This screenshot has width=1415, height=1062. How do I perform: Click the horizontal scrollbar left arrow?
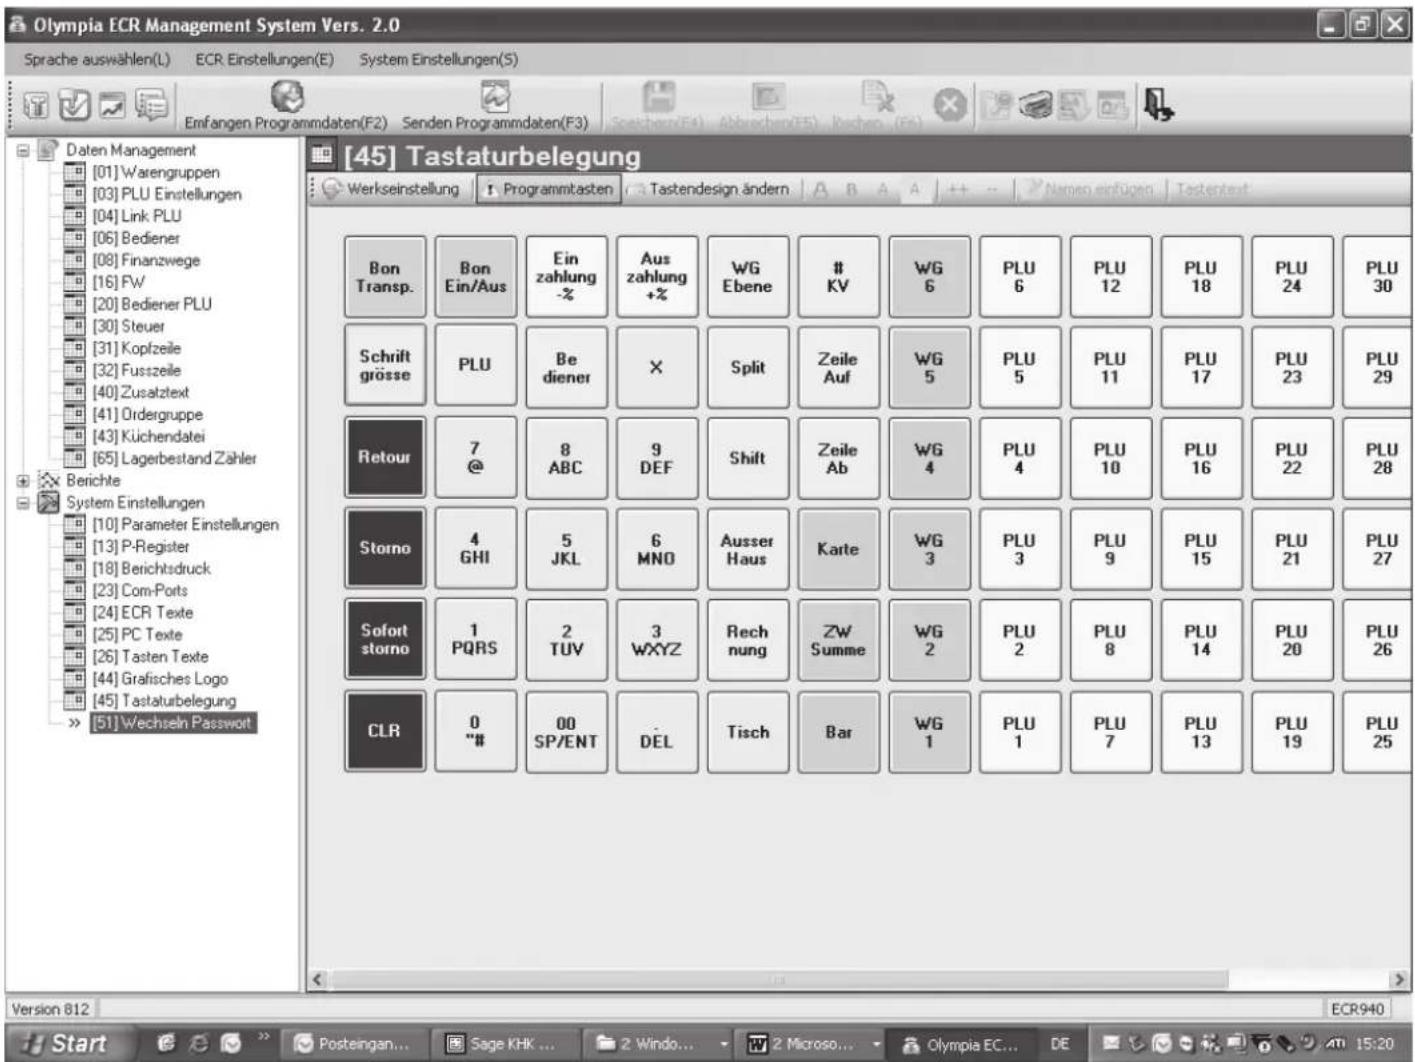click(318, 980)
